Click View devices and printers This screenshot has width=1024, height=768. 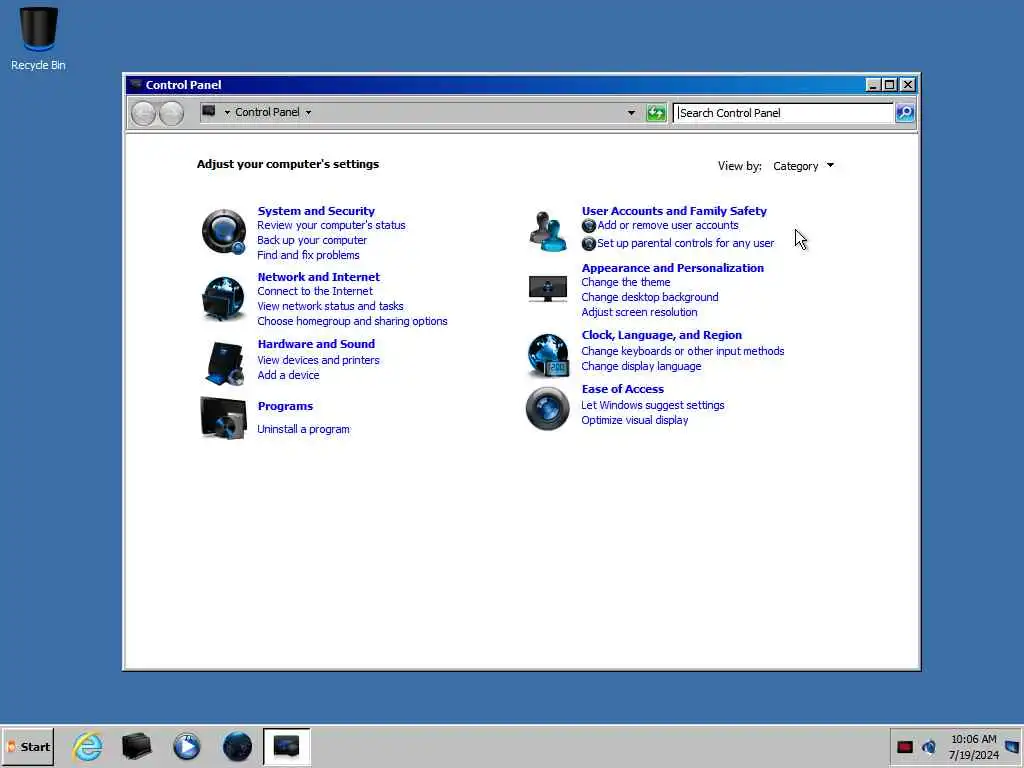(318, 360)
